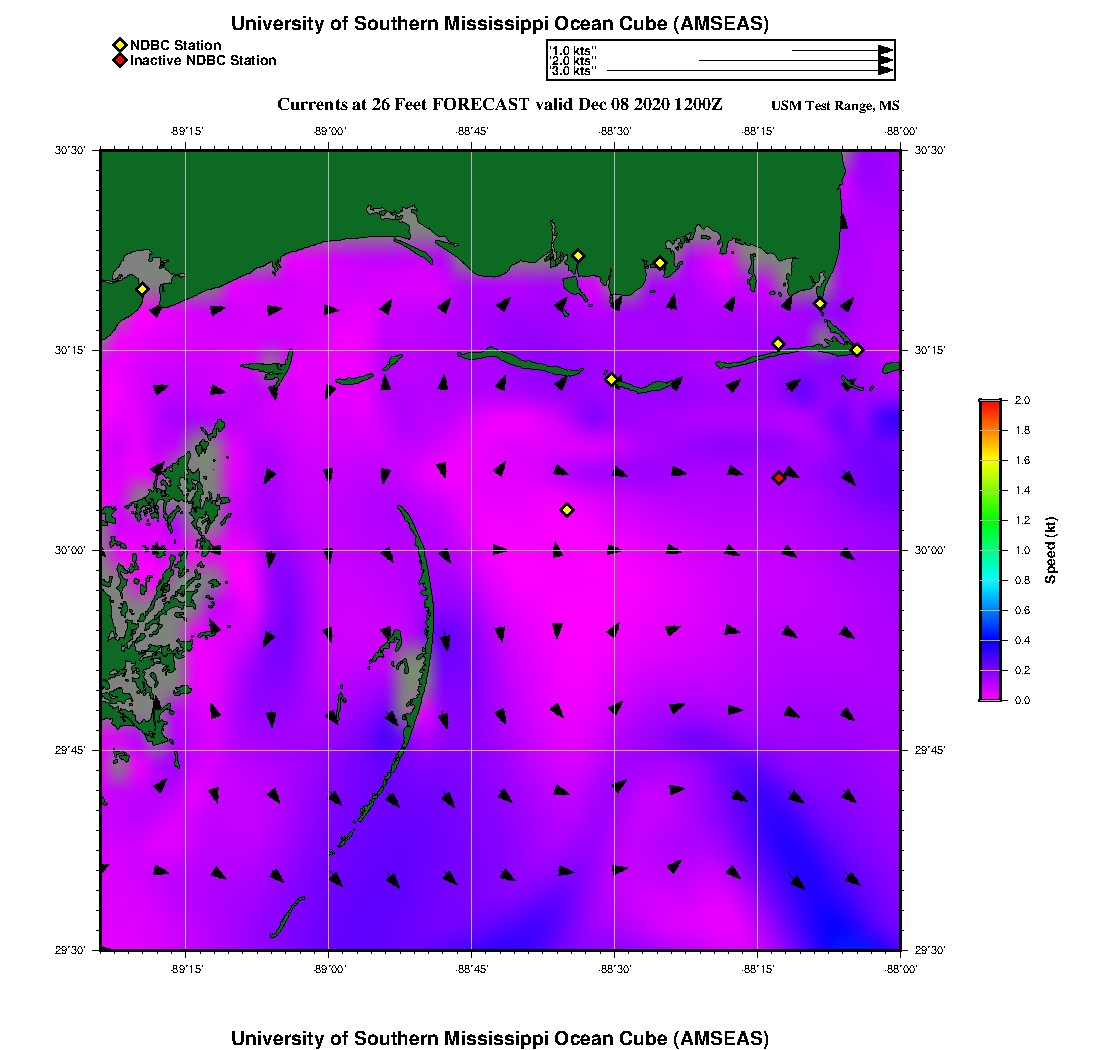Click the red inactive NDBC station marker on map
Viewport: 1100px width, 1050px height.
click(x=779, y=478)
